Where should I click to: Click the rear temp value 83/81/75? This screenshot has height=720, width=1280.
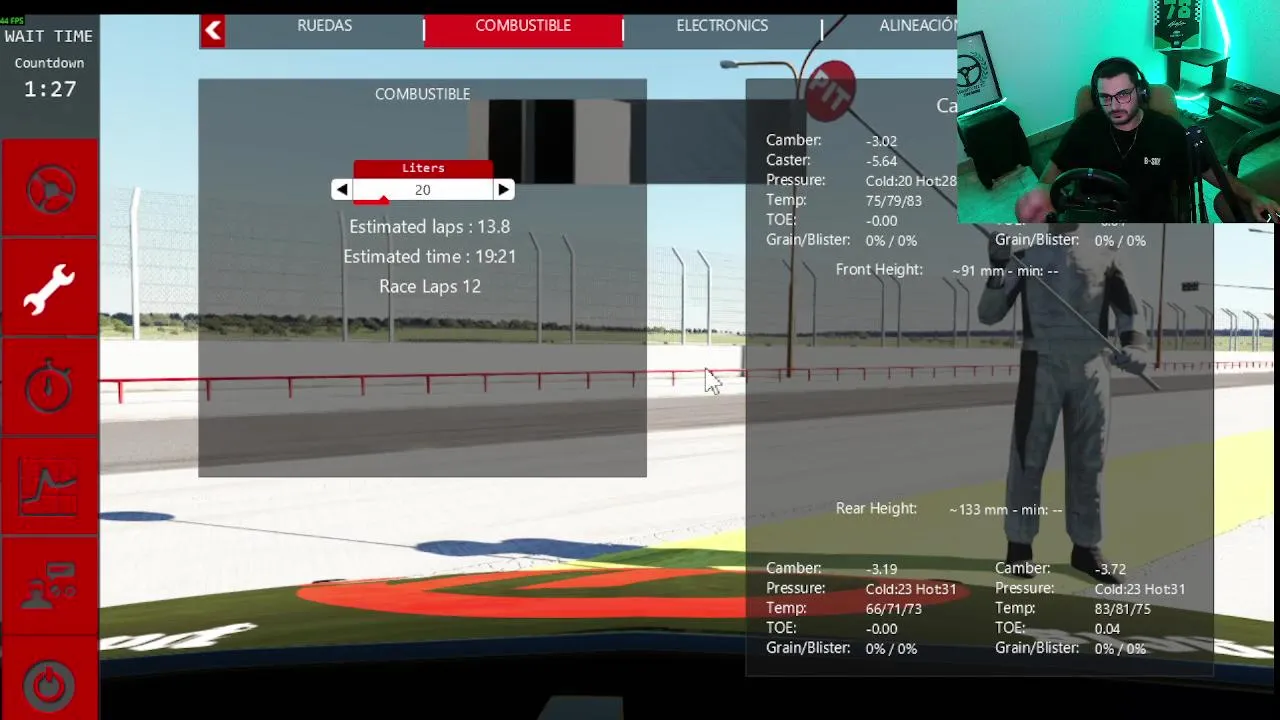[1123, 609]
